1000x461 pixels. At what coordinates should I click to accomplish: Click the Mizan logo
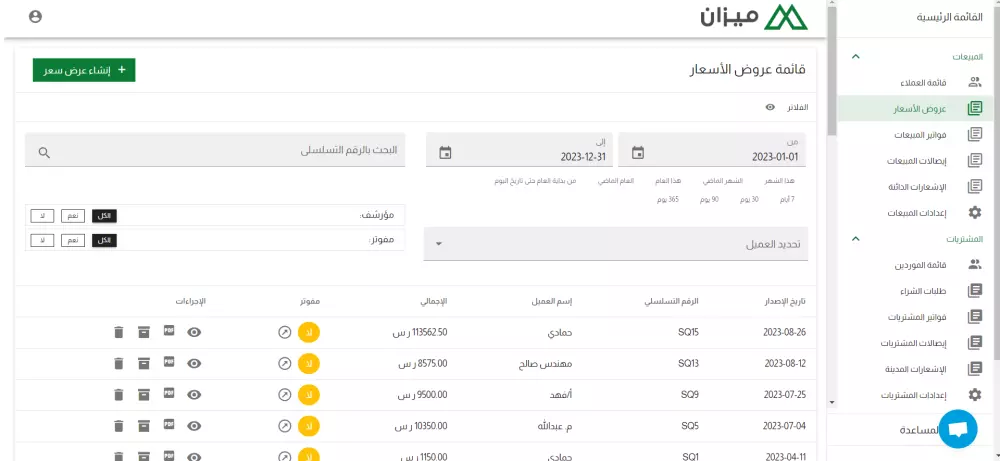[x=754, y=18]
